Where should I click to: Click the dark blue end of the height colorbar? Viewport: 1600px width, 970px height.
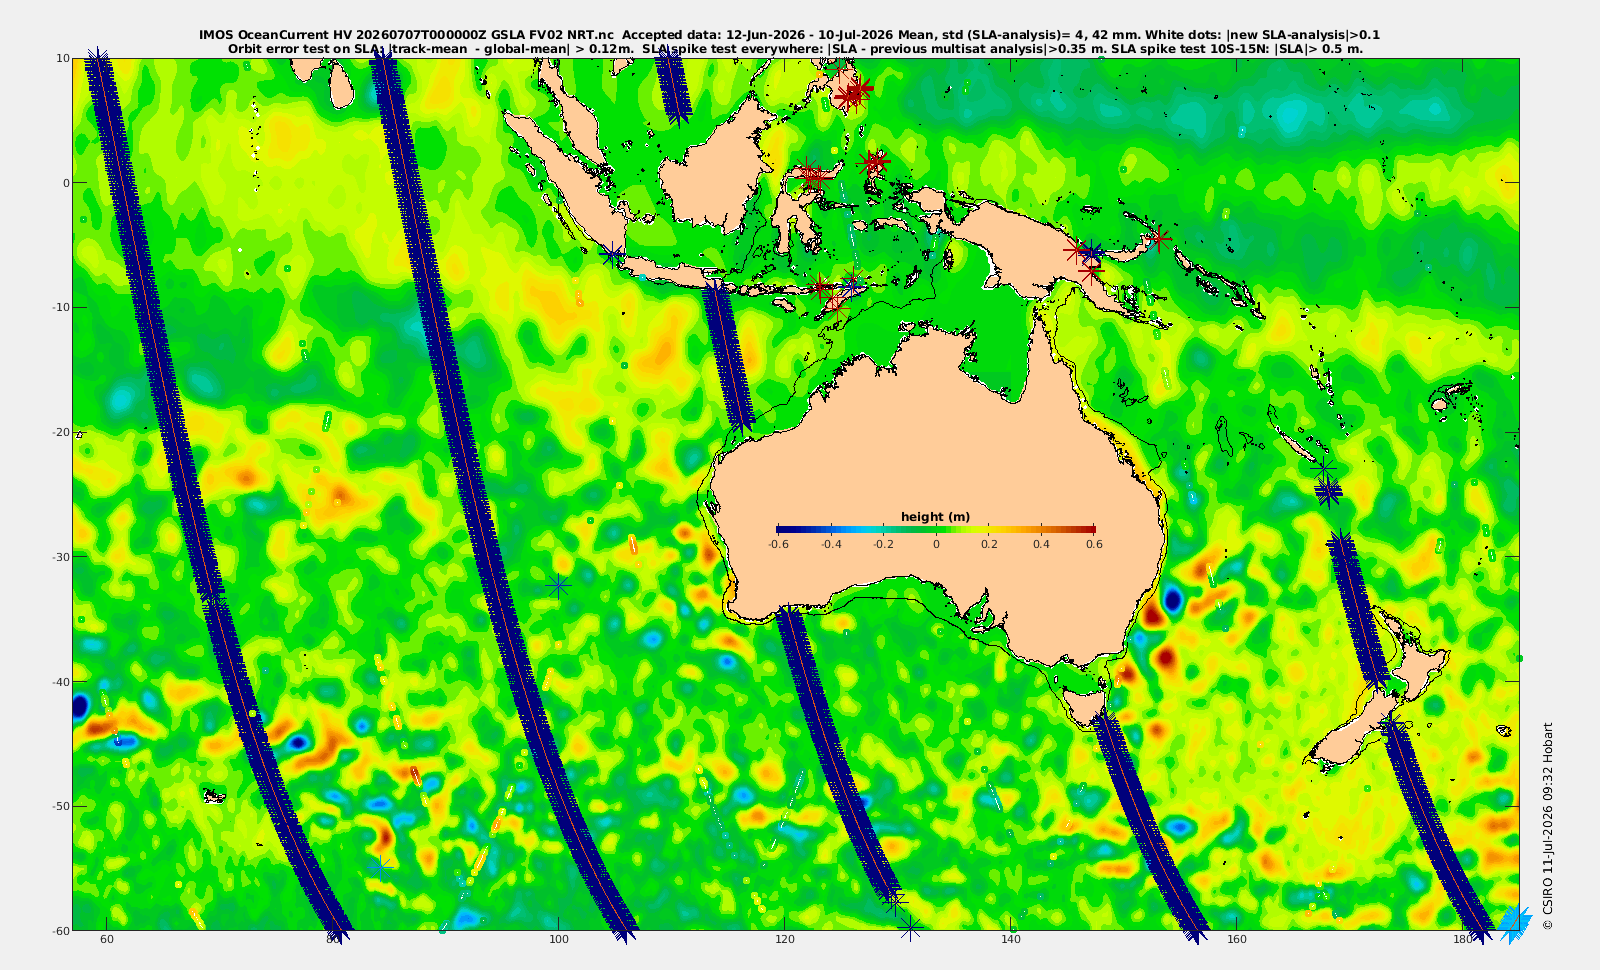[x=781, y=529]
